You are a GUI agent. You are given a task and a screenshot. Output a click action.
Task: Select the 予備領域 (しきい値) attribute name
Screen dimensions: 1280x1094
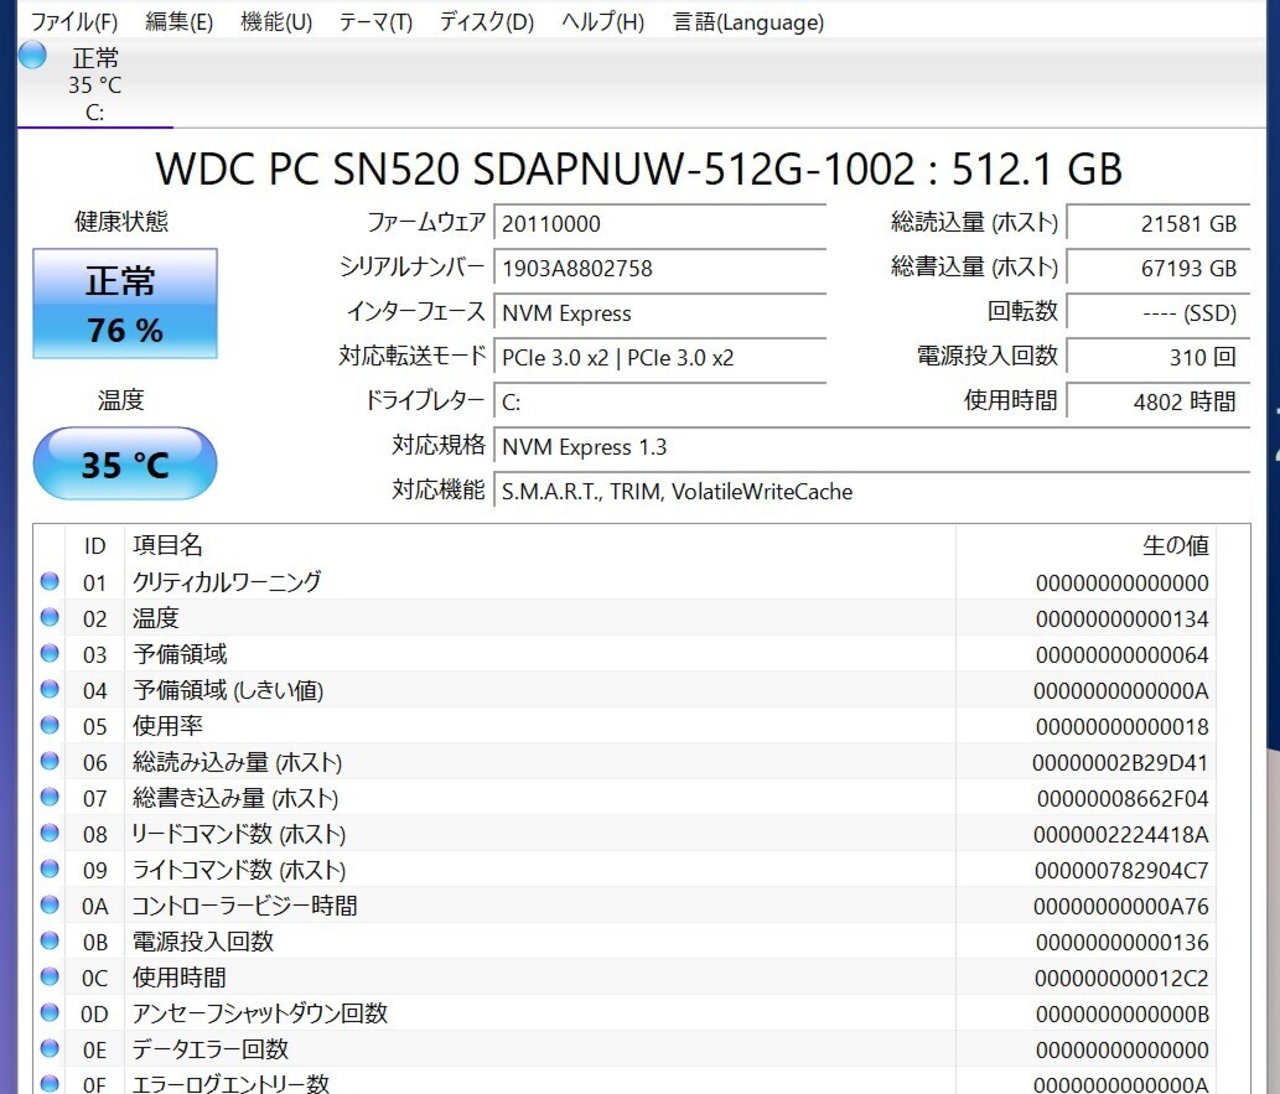228,690
